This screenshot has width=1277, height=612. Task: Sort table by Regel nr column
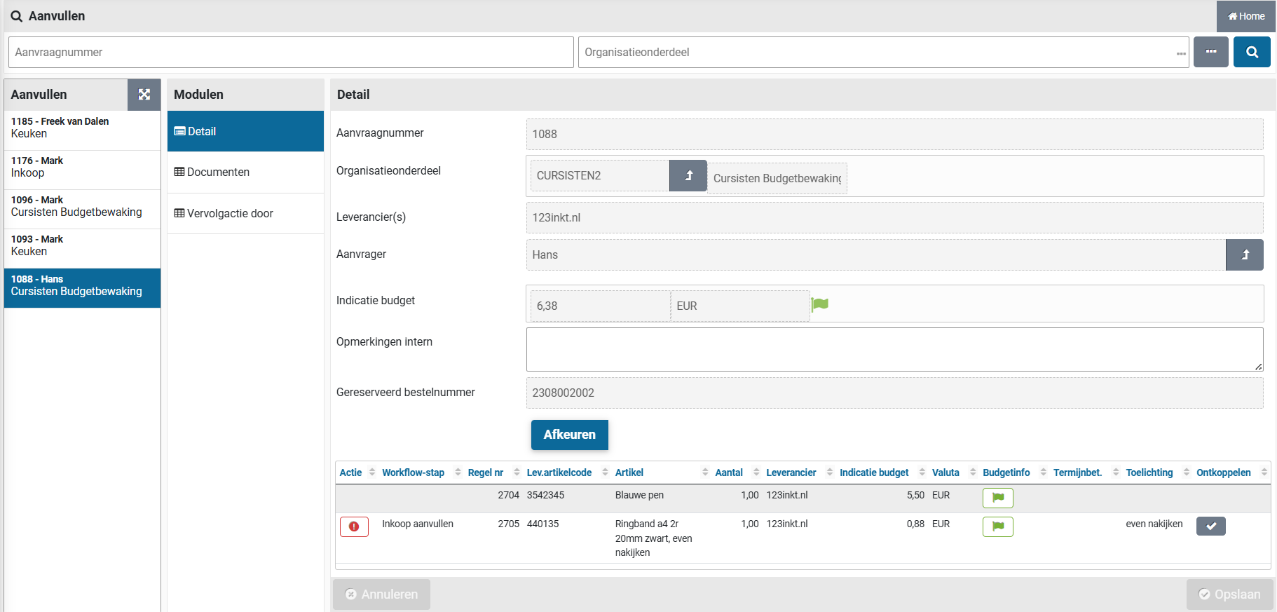[485, 472]
